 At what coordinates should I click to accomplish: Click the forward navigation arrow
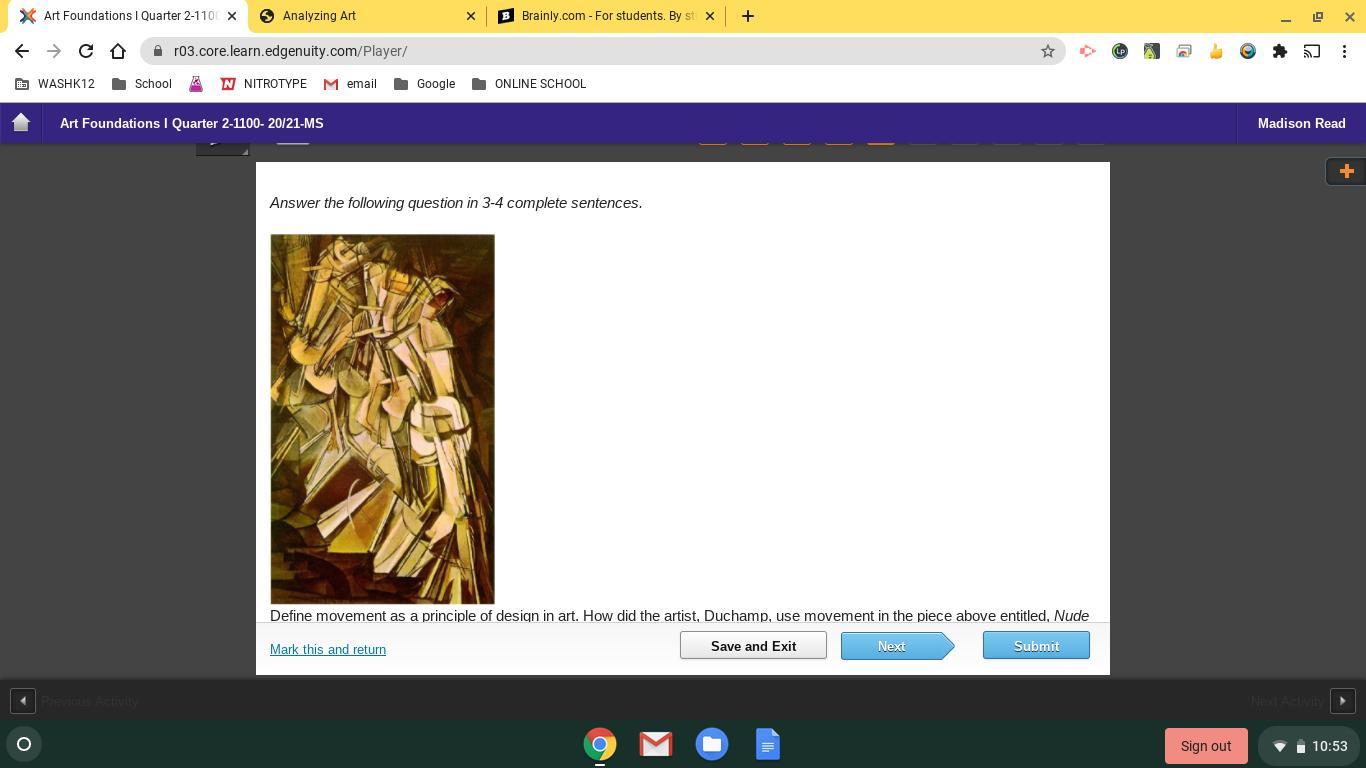(54, 51)
